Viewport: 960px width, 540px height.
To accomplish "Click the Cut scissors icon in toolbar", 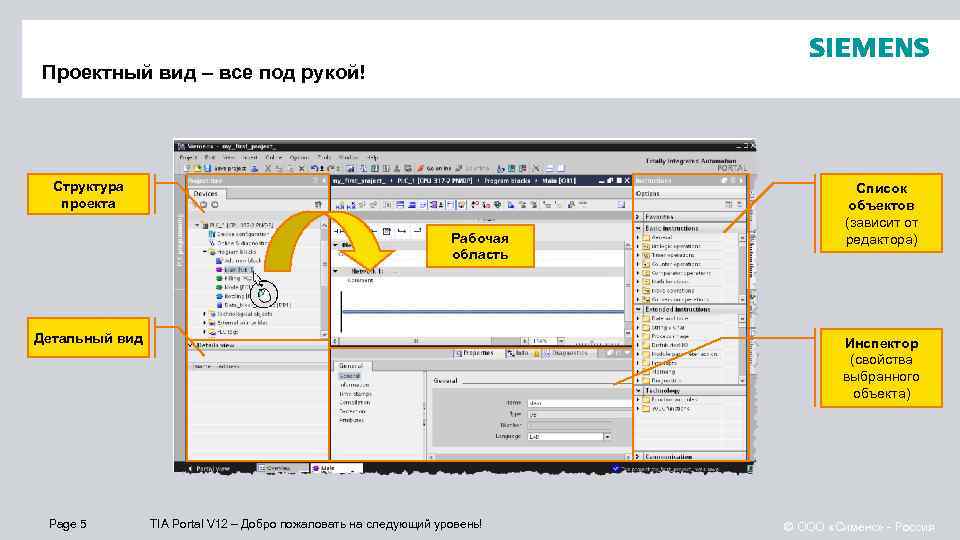I will pyautogui.click(x=268, y=168).
